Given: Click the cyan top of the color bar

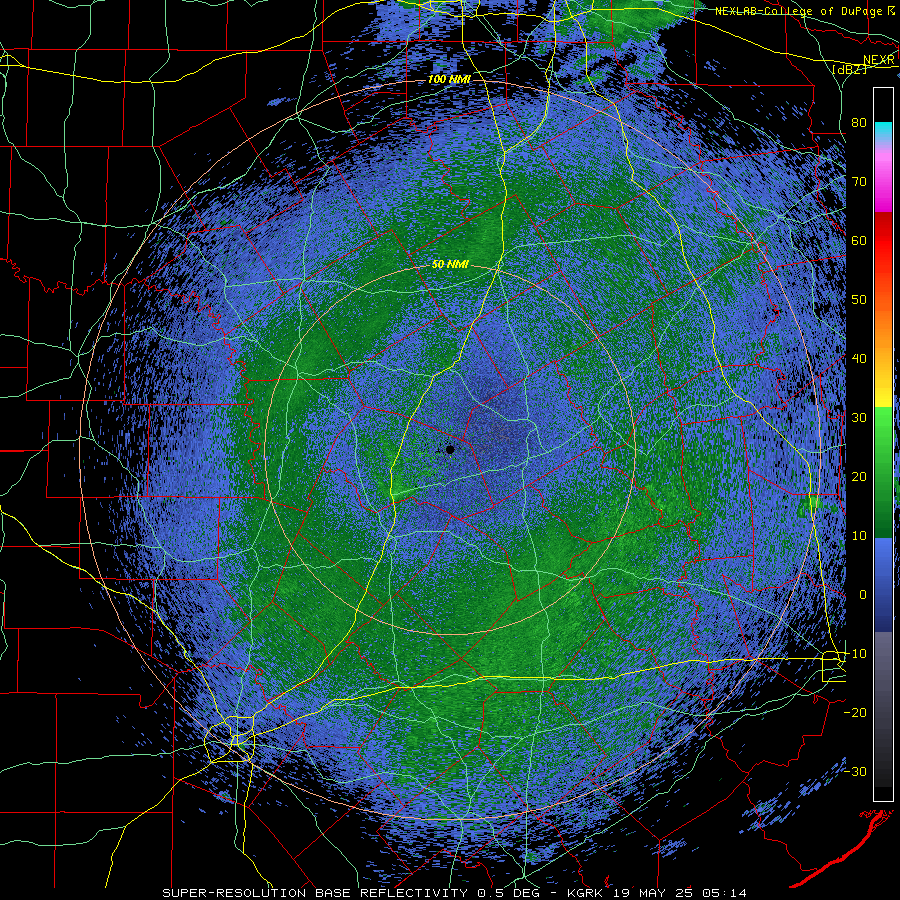Looking at the screenshot, I should 883,127.
